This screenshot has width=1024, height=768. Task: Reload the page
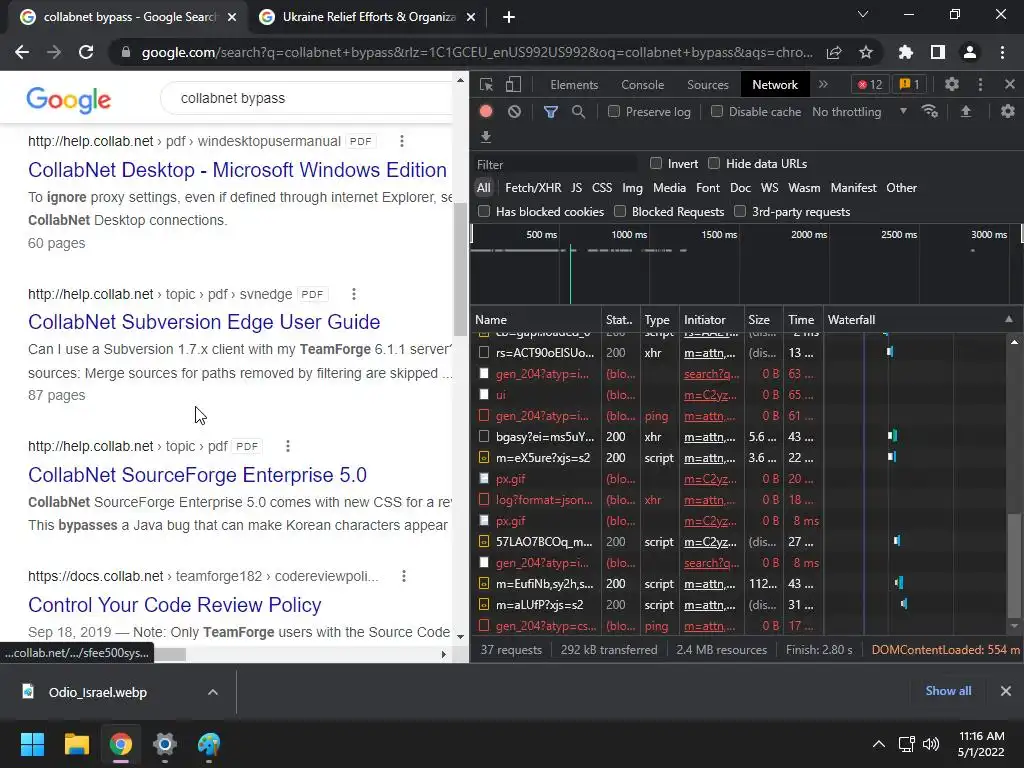click(x=86, y=52)
